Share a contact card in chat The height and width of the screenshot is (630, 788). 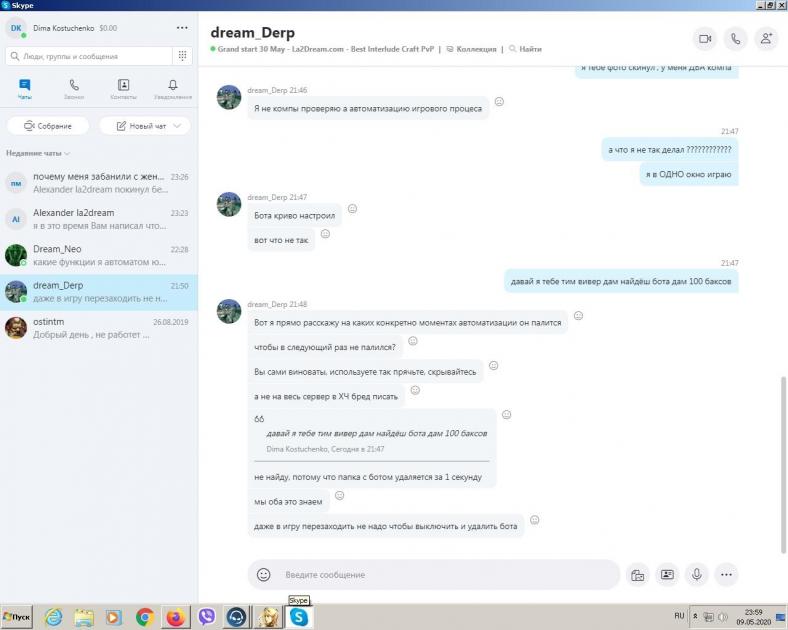[667, 575]
